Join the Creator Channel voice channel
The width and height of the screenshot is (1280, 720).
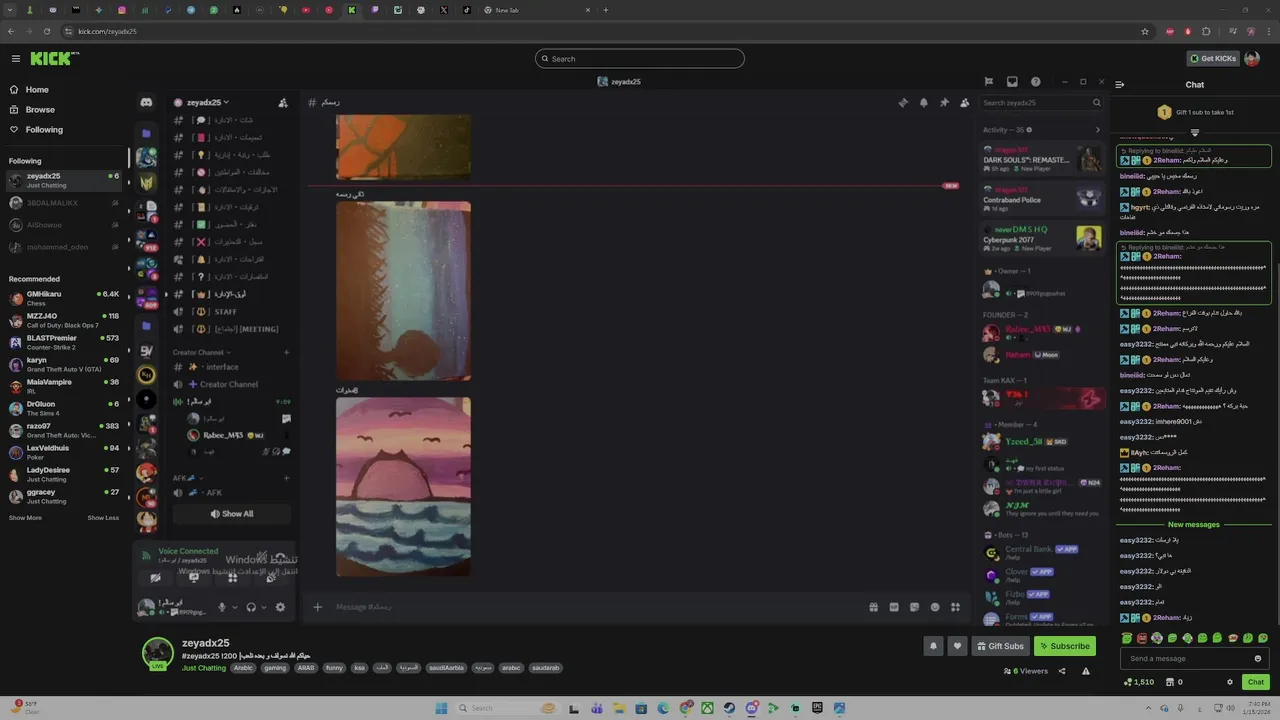[231, 384]
